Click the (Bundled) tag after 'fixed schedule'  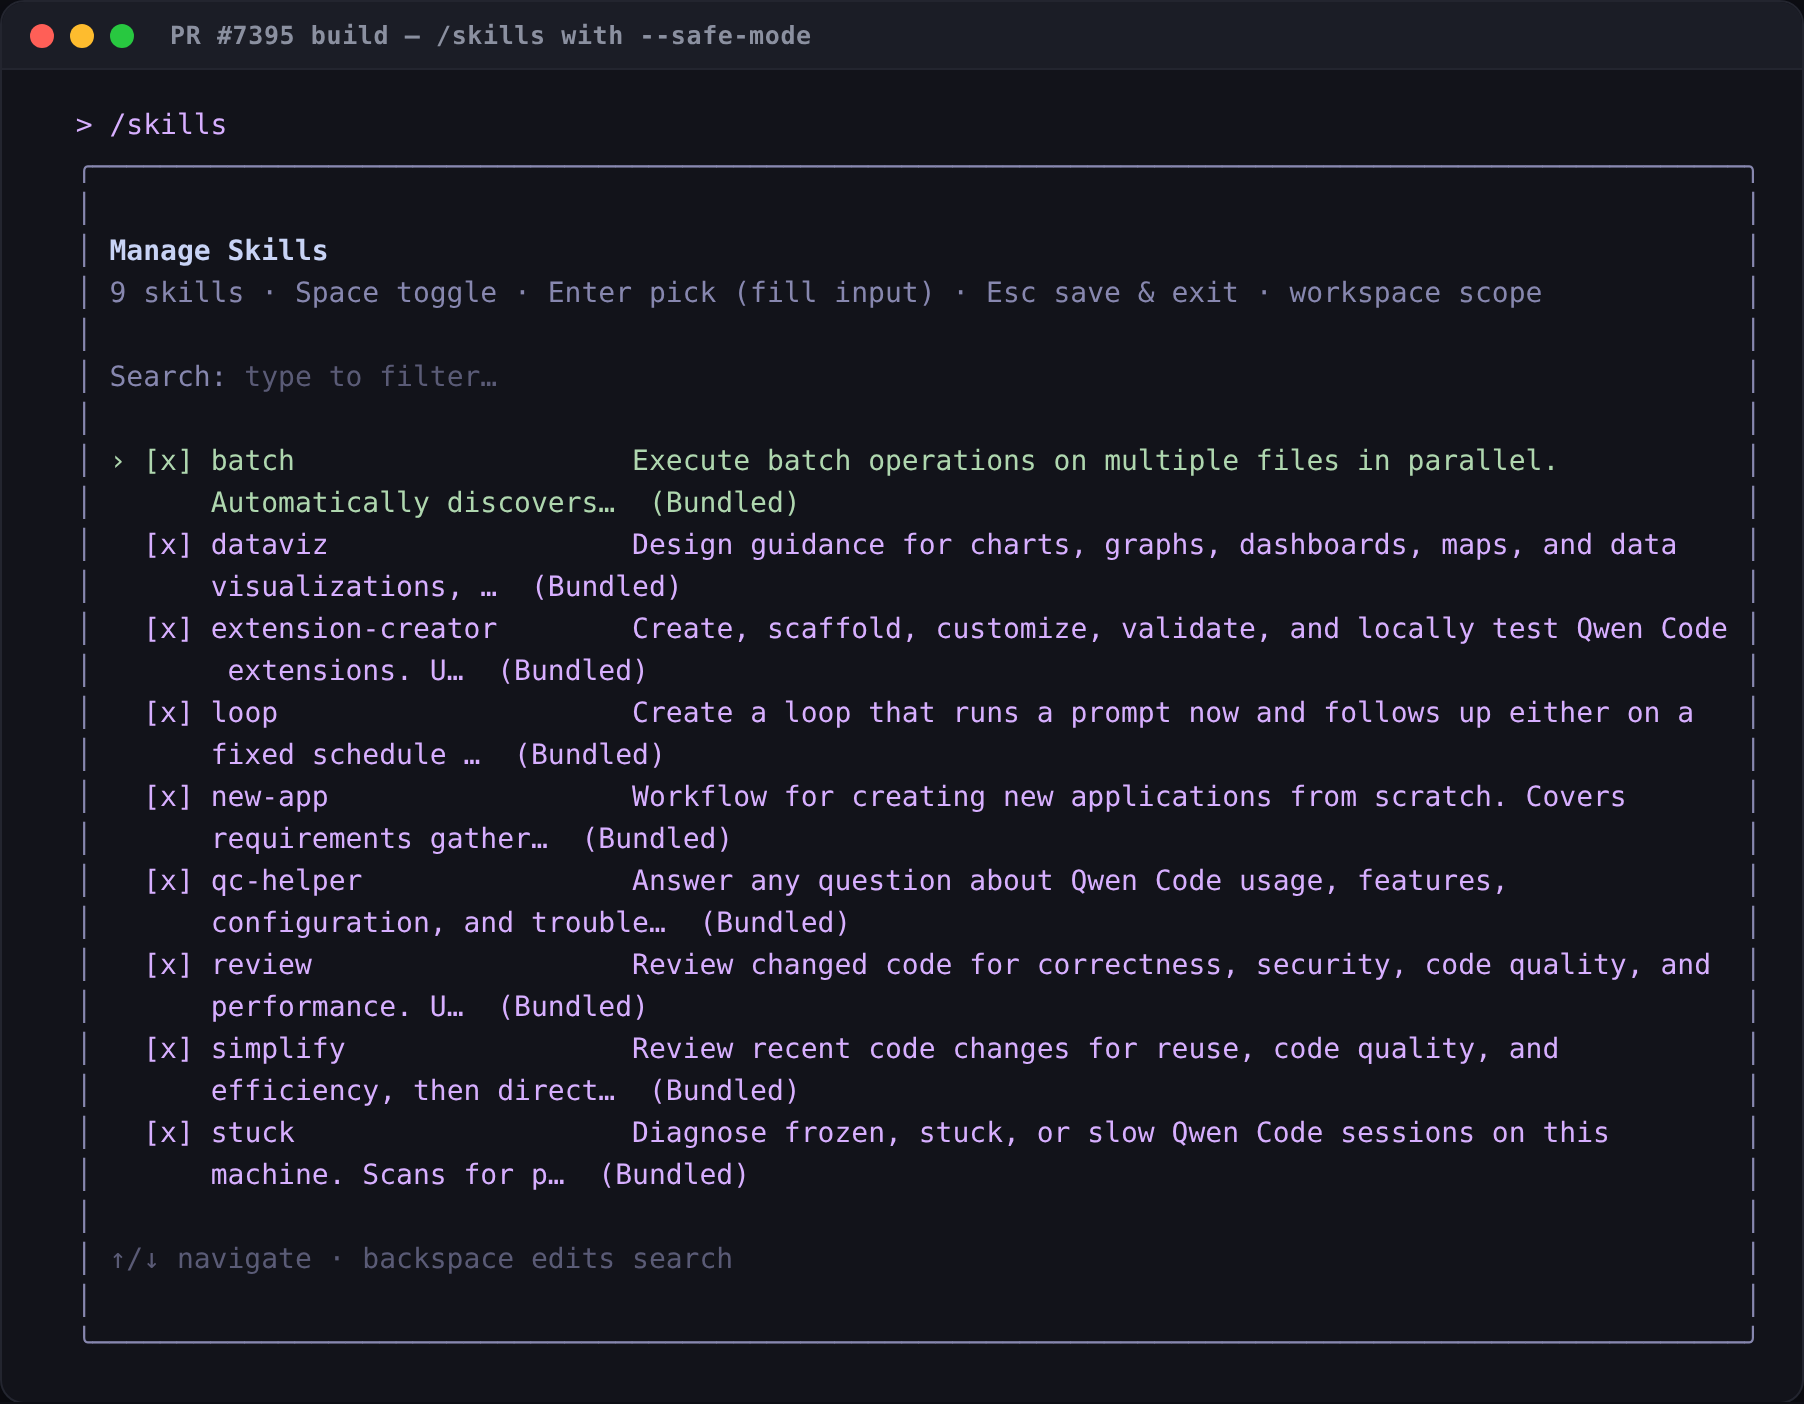590,755
